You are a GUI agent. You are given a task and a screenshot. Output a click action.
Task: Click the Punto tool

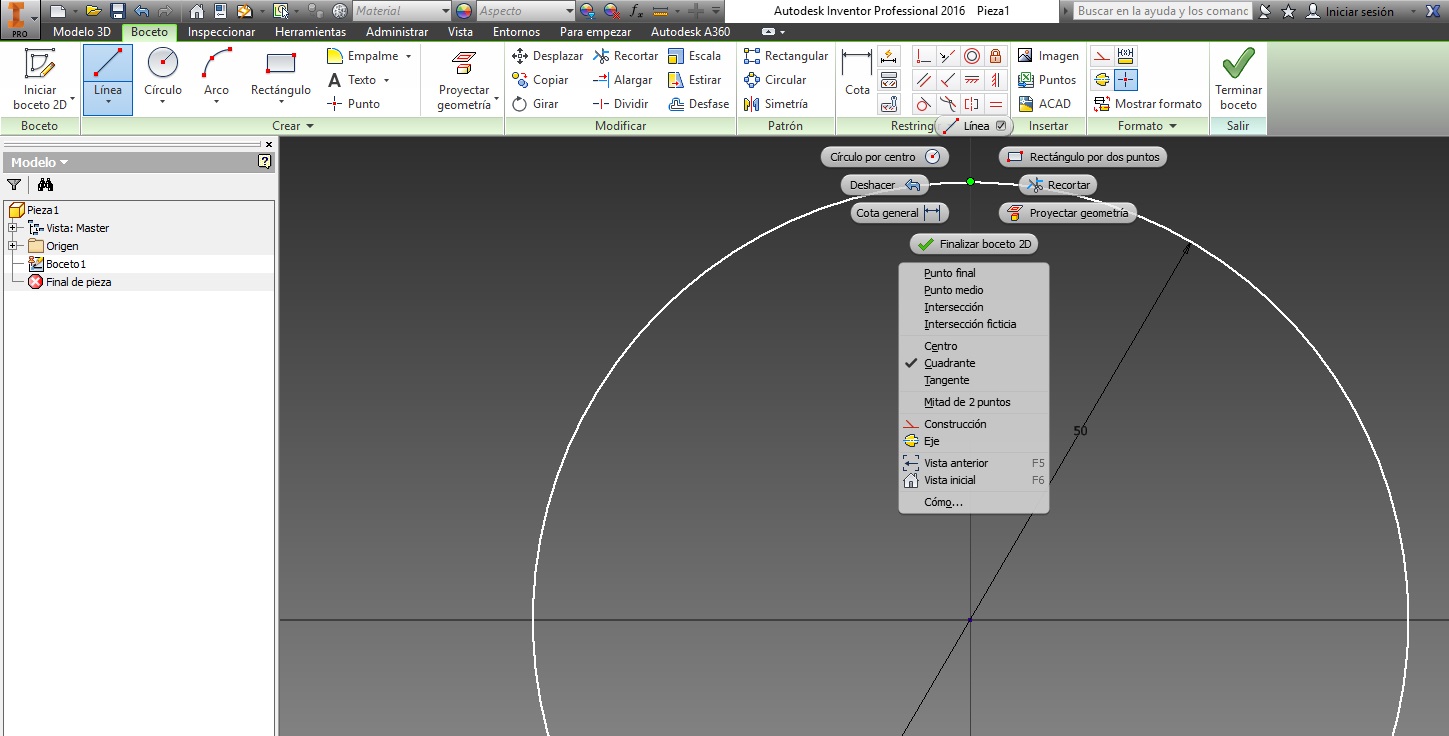(354, 104)
